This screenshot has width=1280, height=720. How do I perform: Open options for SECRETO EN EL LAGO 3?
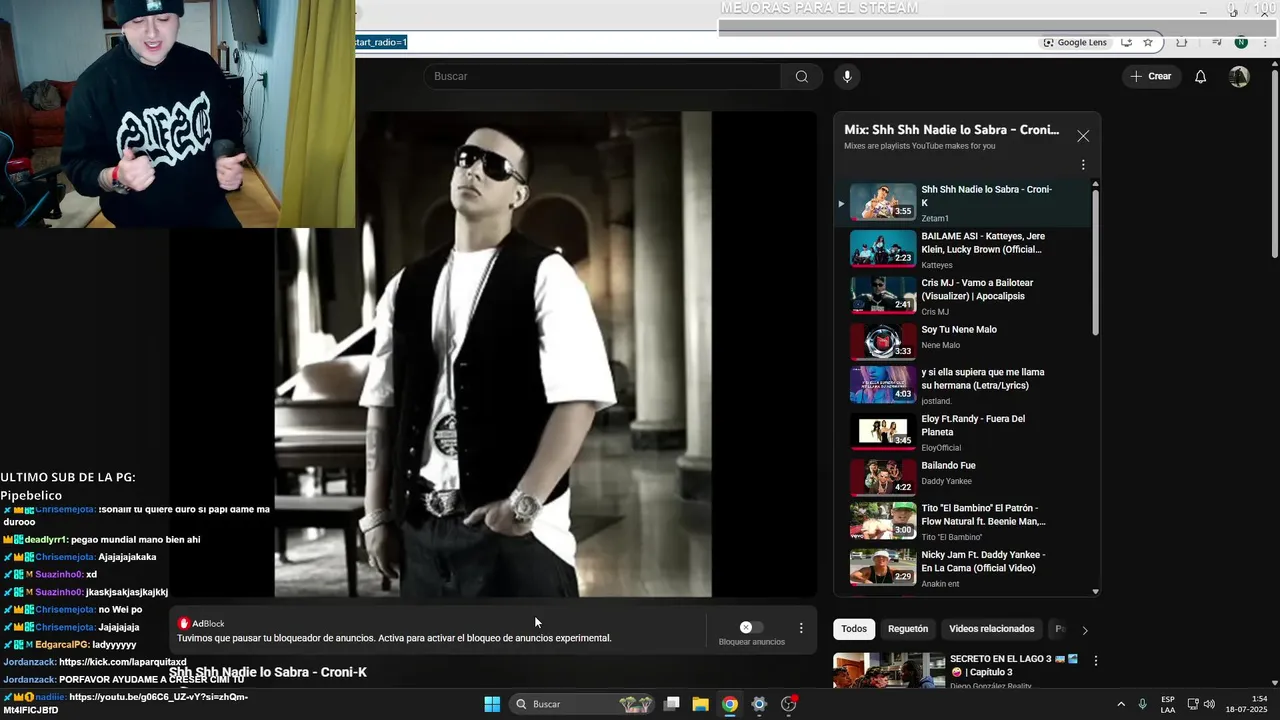click(1096, 661)
